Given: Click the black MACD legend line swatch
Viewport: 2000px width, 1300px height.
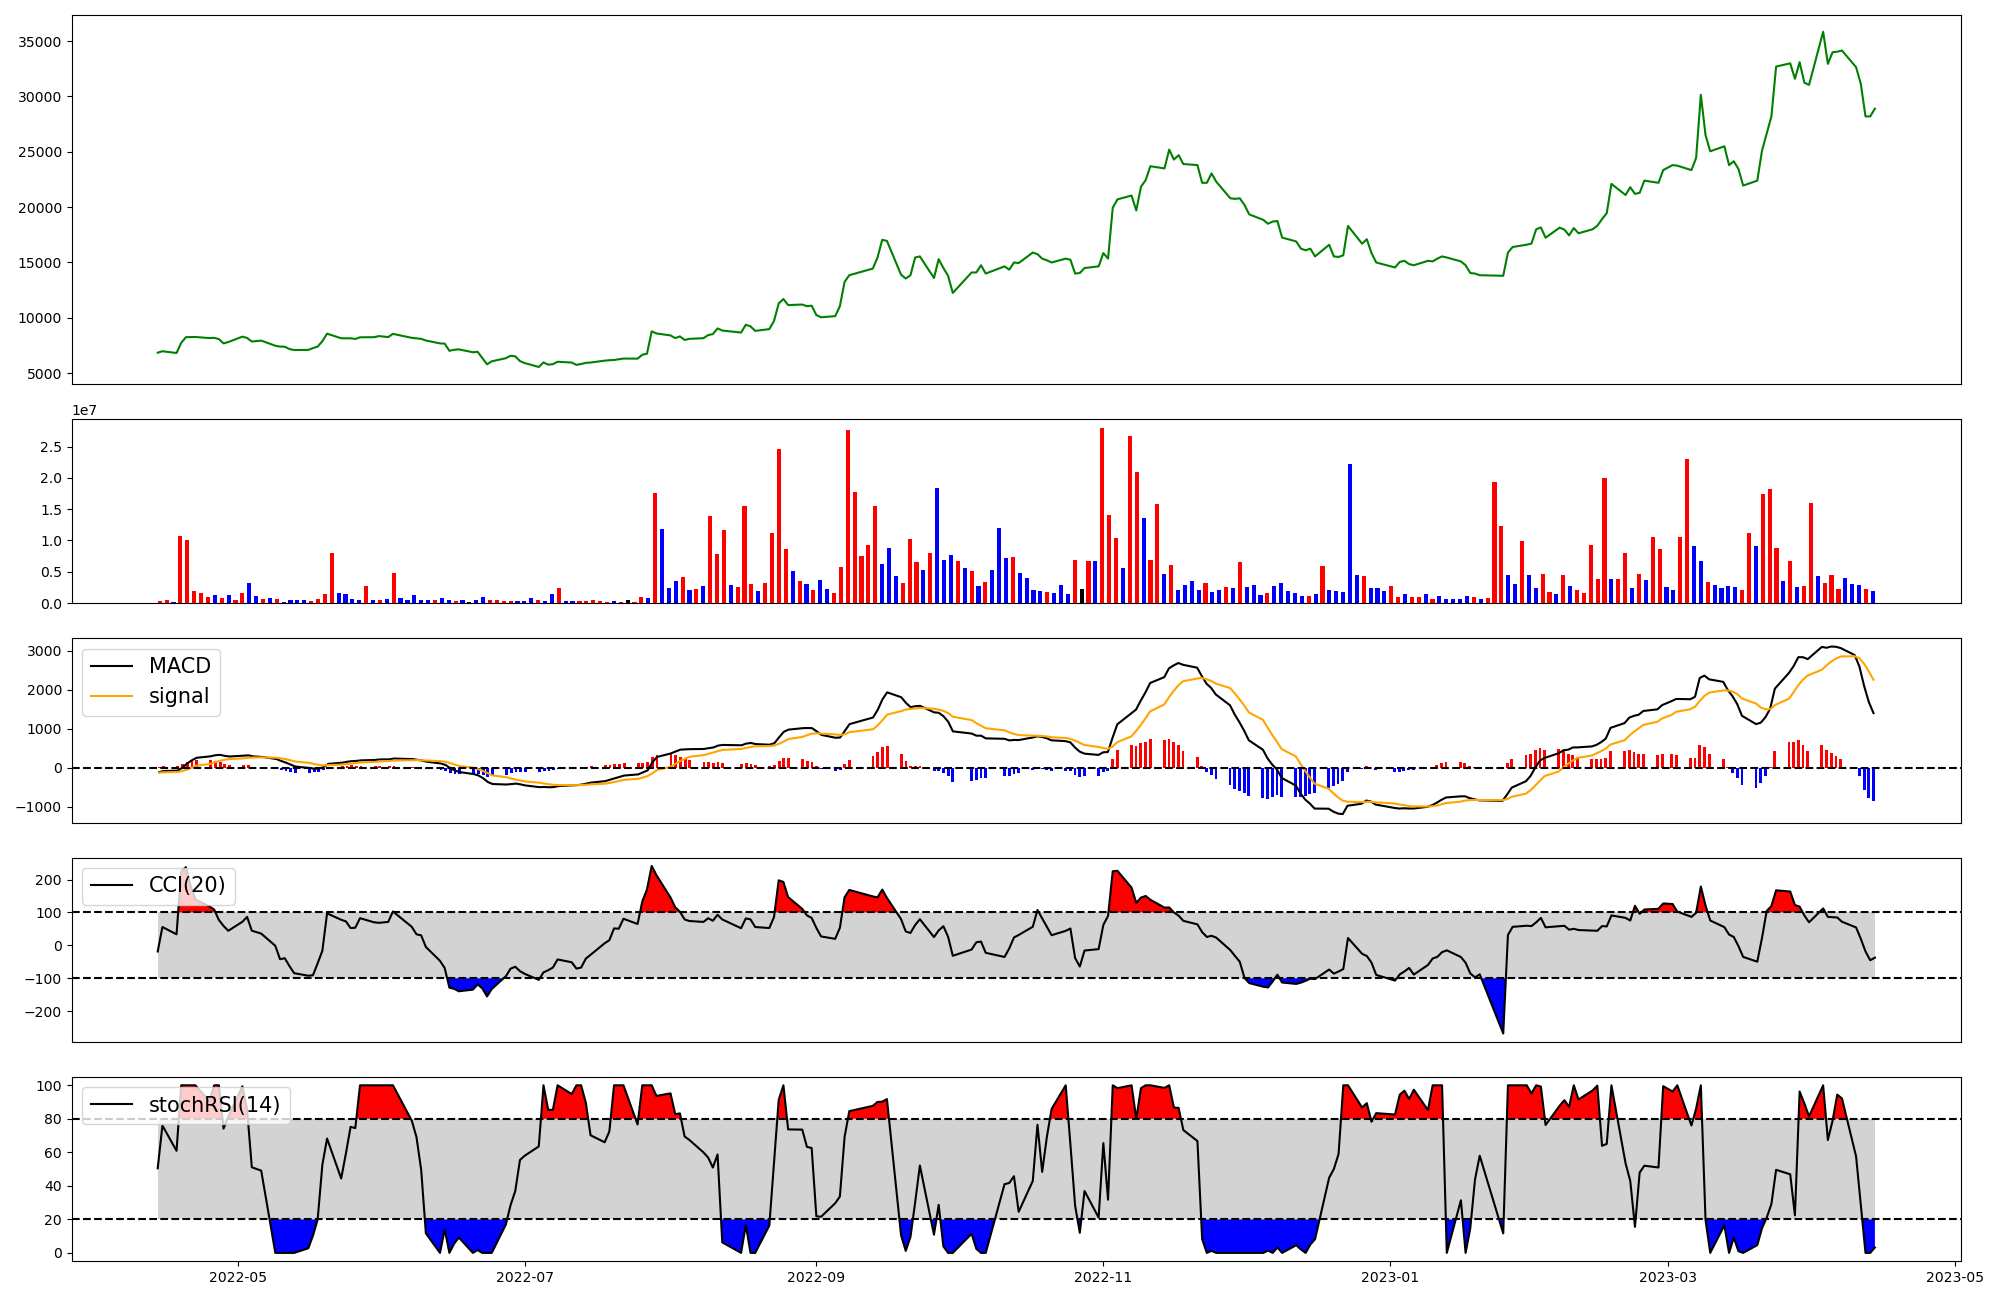Looking at the screenshot, I should pyautogui.click(x=111, y=667).
